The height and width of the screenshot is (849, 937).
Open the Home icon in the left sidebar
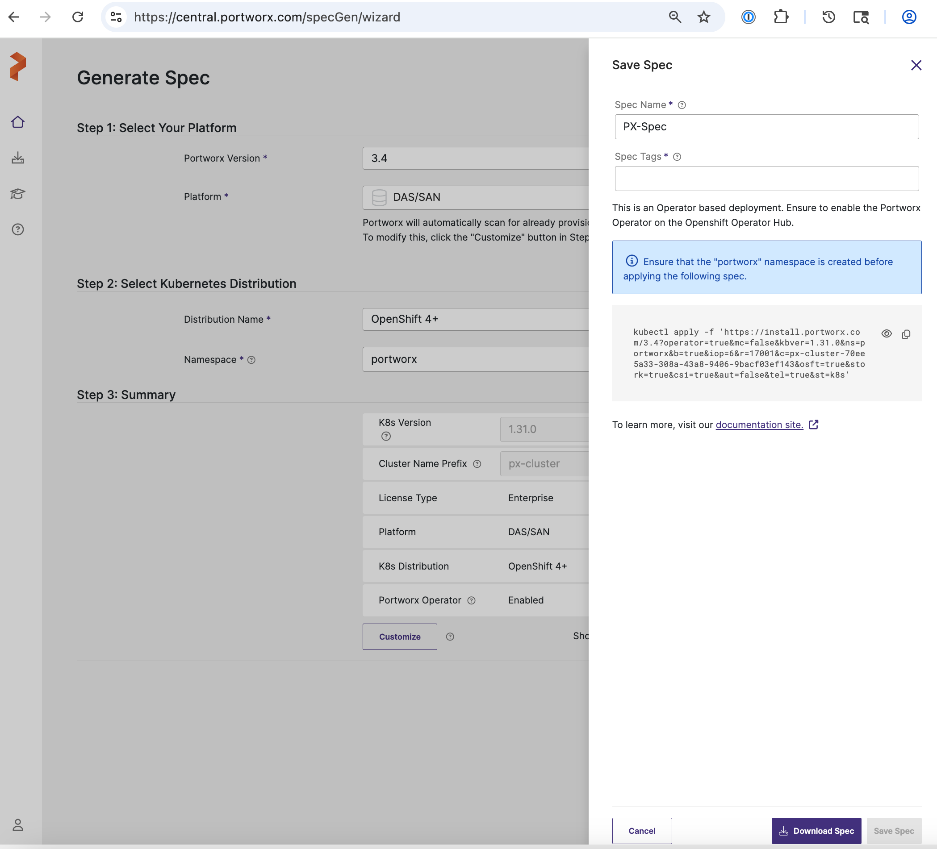(x=17, y=121)
